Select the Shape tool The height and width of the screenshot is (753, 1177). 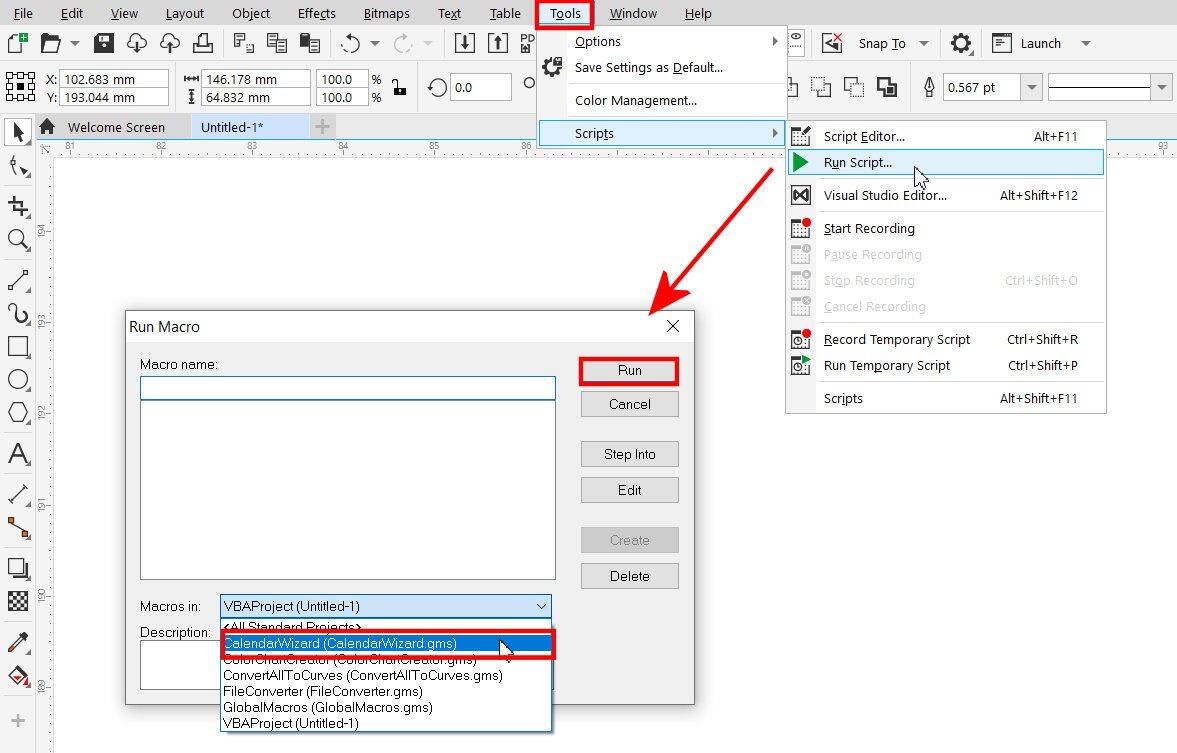point(17,167)
